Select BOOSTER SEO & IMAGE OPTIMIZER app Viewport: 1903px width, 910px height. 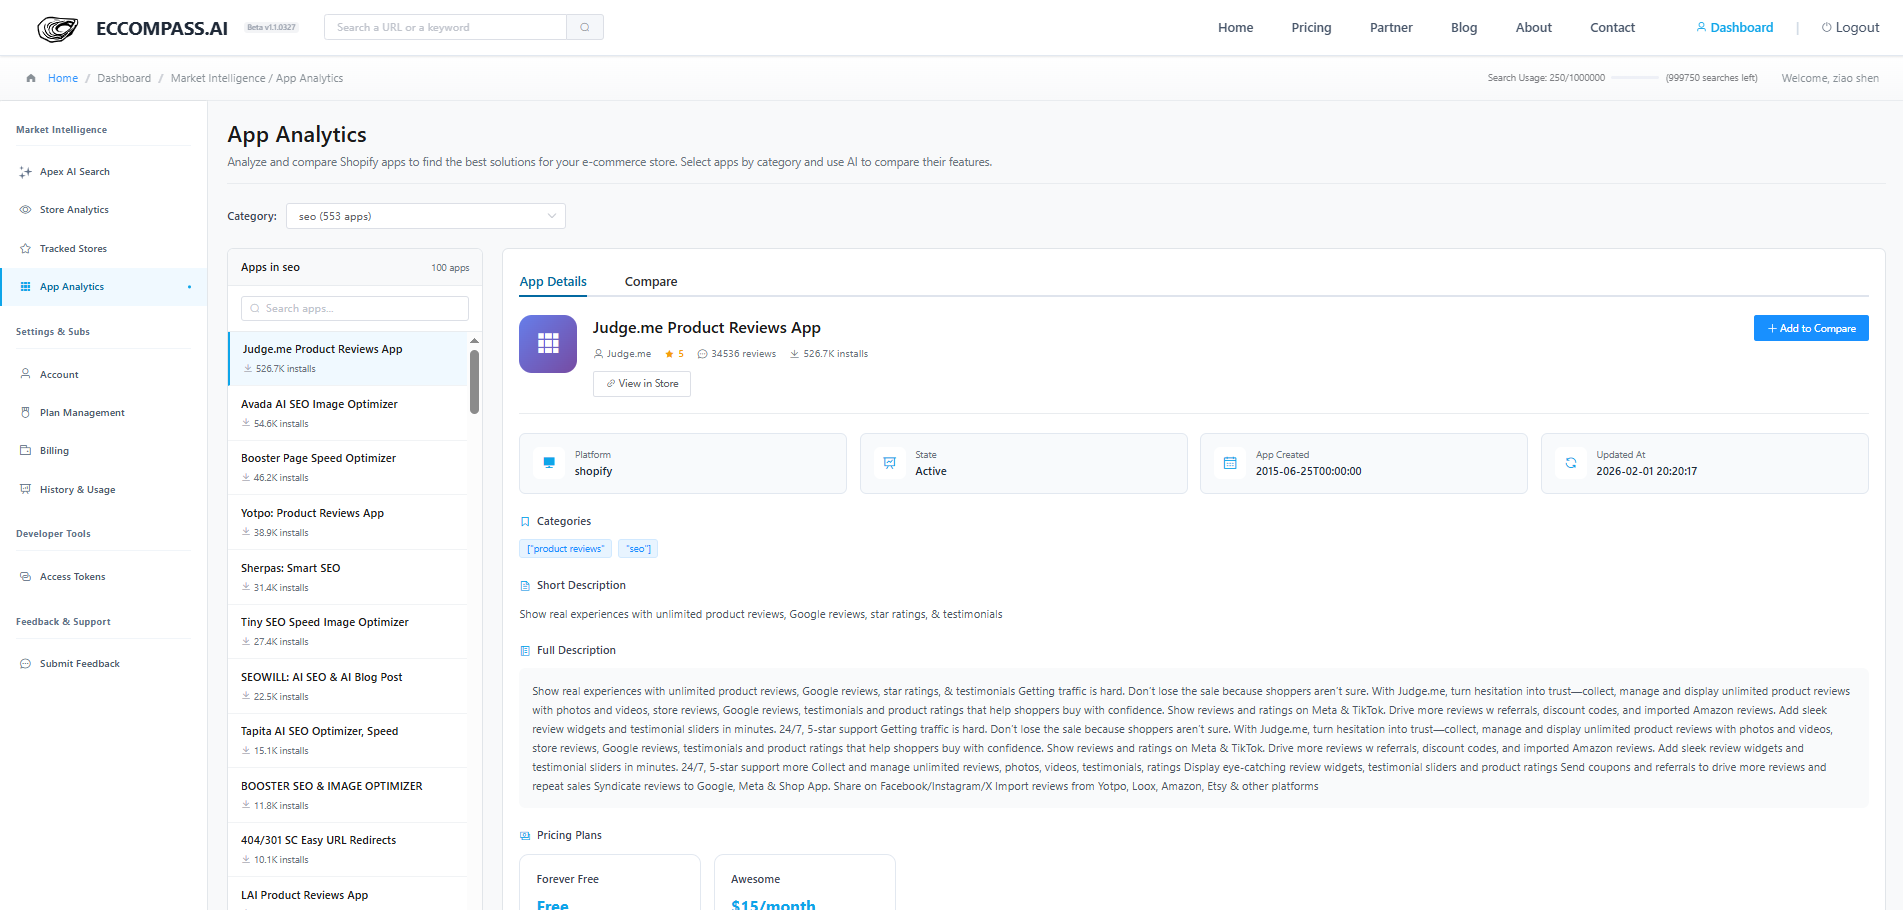pyautogui.click(x=348, y=795)
